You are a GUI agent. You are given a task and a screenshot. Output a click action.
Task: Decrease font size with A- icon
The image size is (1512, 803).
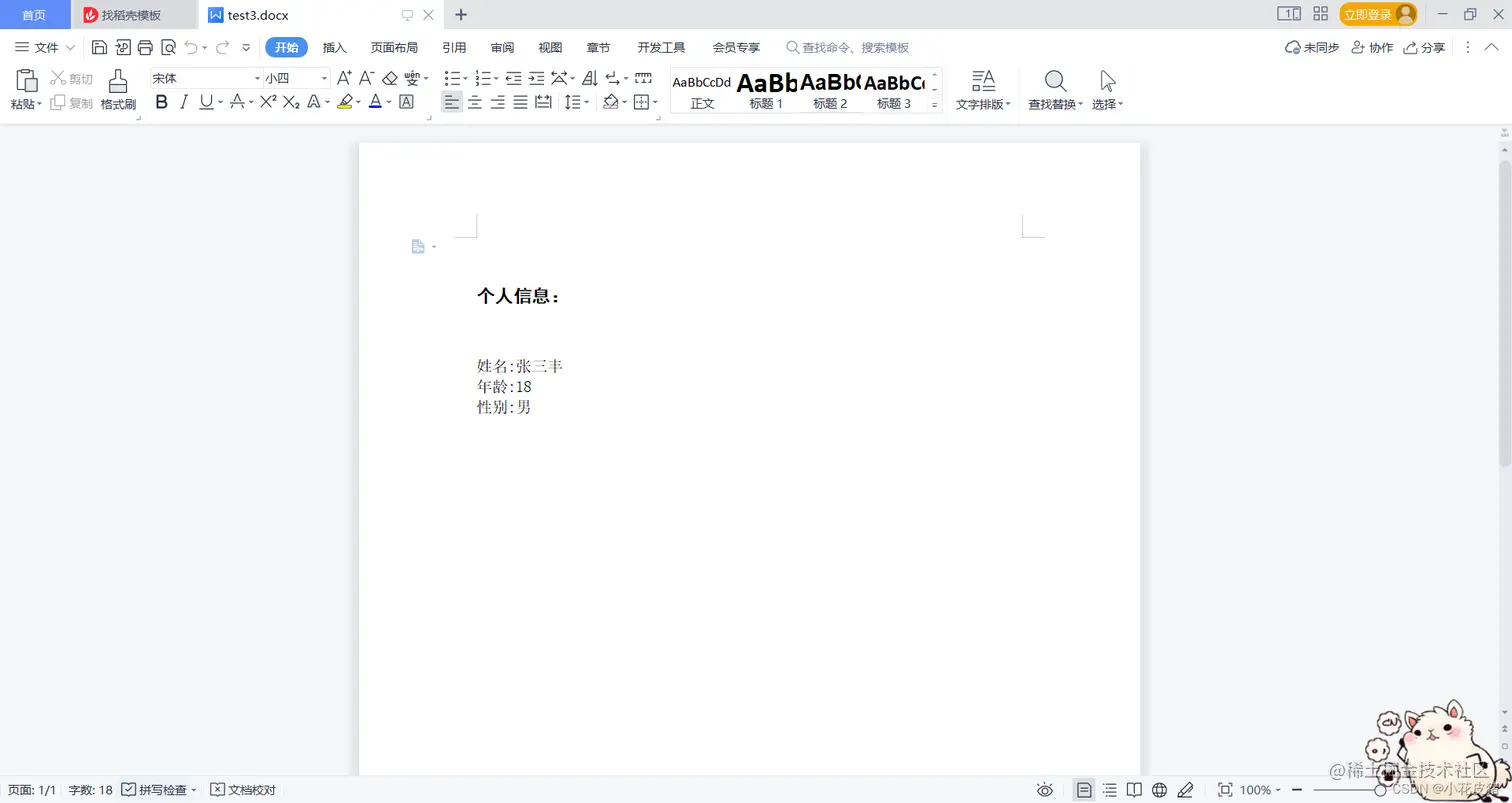point(367,78)
